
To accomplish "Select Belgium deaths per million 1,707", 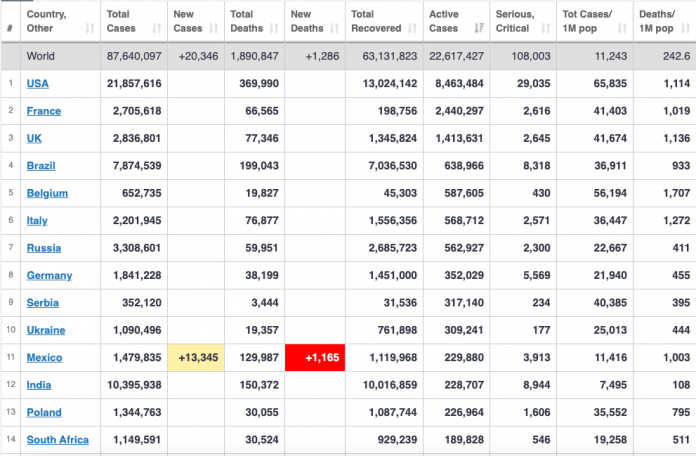I will click(677, 193).
